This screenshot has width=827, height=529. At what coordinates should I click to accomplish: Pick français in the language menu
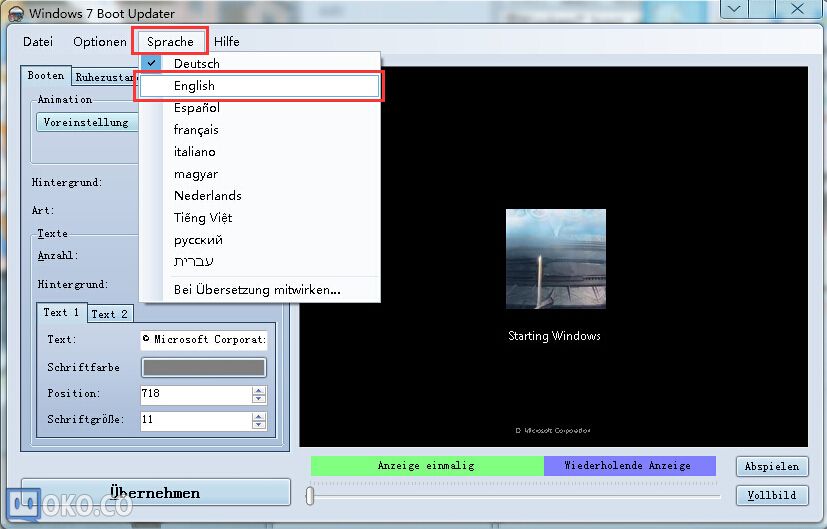pyautogui.click(x=259, y=130)
